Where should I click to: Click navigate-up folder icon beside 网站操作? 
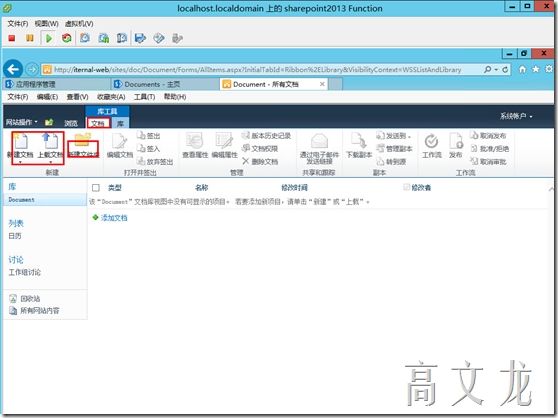click(49, 122)
